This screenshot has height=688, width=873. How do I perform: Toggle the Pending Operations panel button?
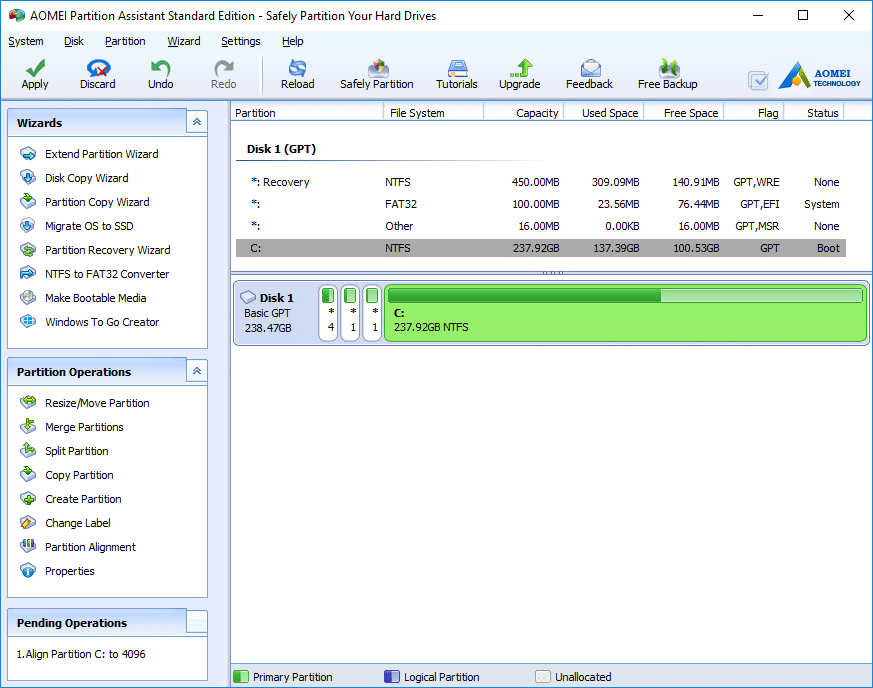point(197,622)
